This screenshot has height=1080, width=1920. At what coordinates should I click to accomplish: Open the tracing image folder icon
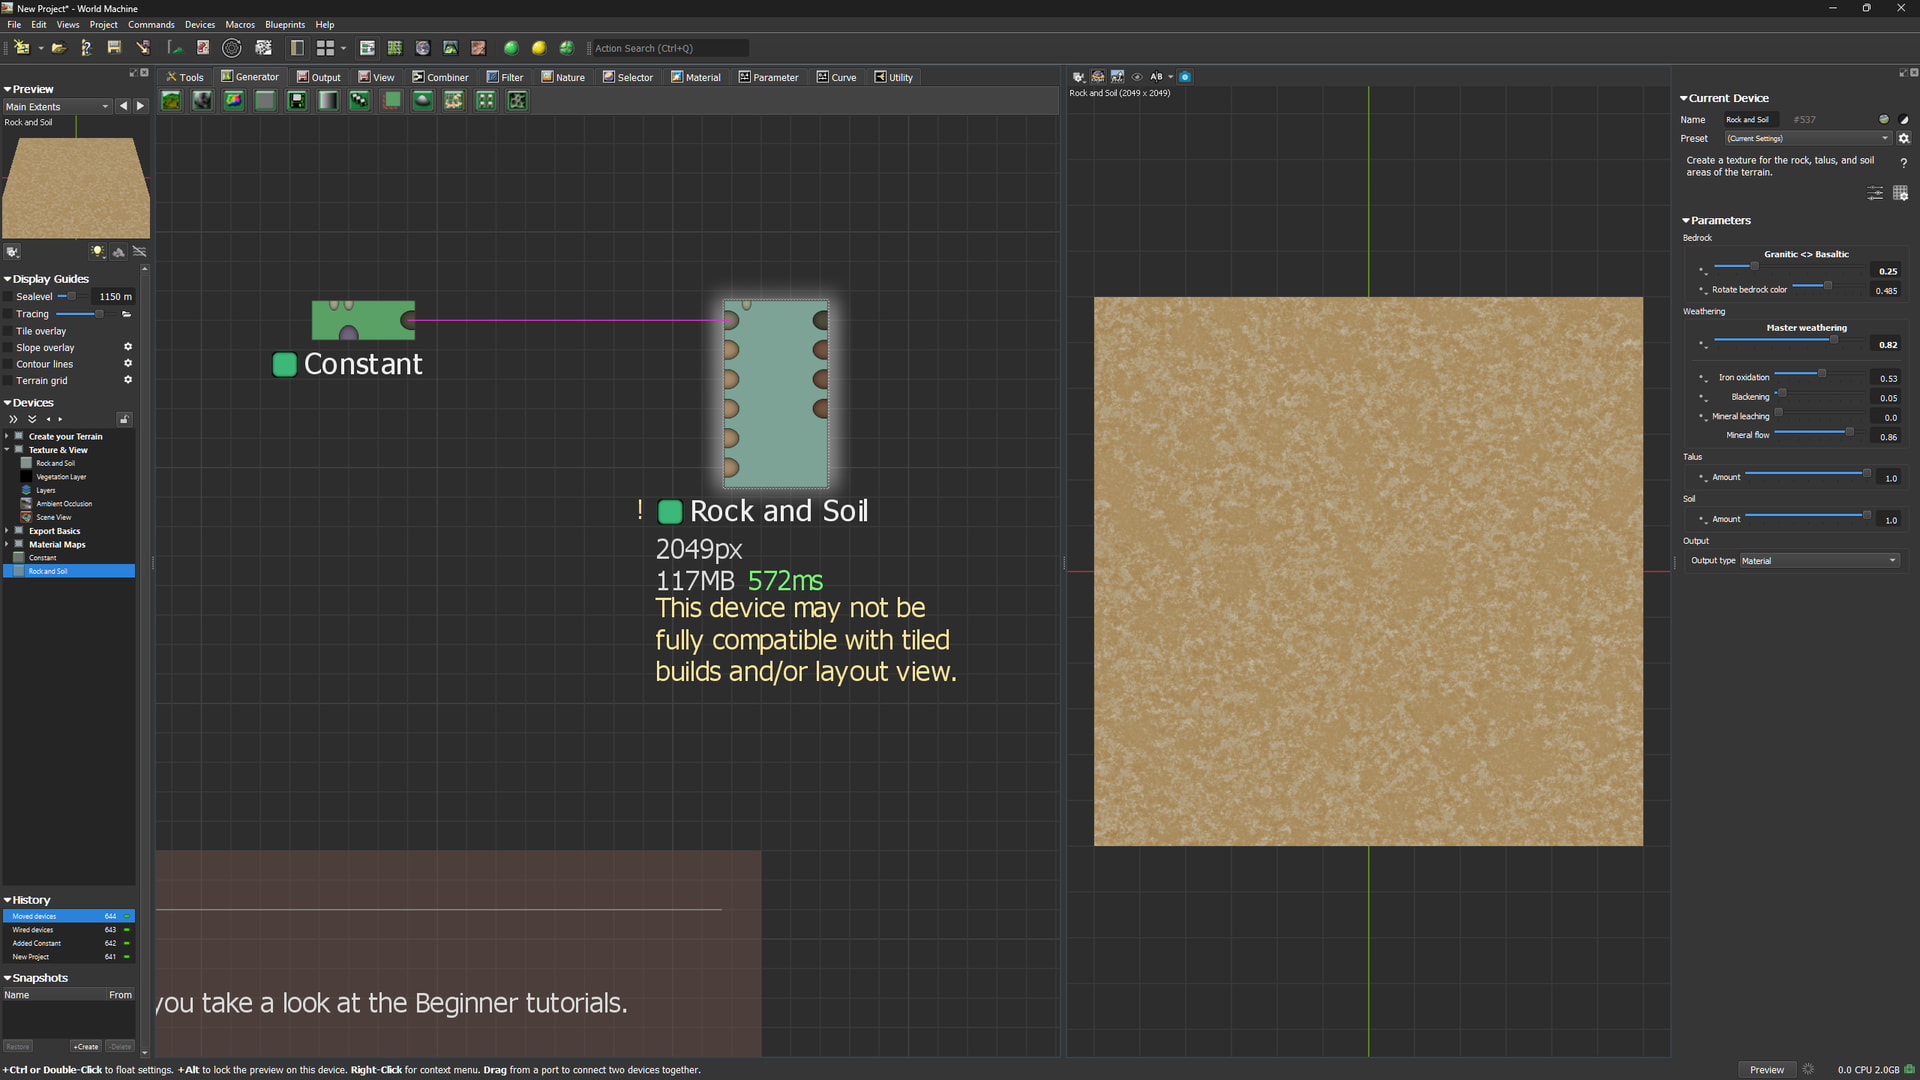(127, 314)
